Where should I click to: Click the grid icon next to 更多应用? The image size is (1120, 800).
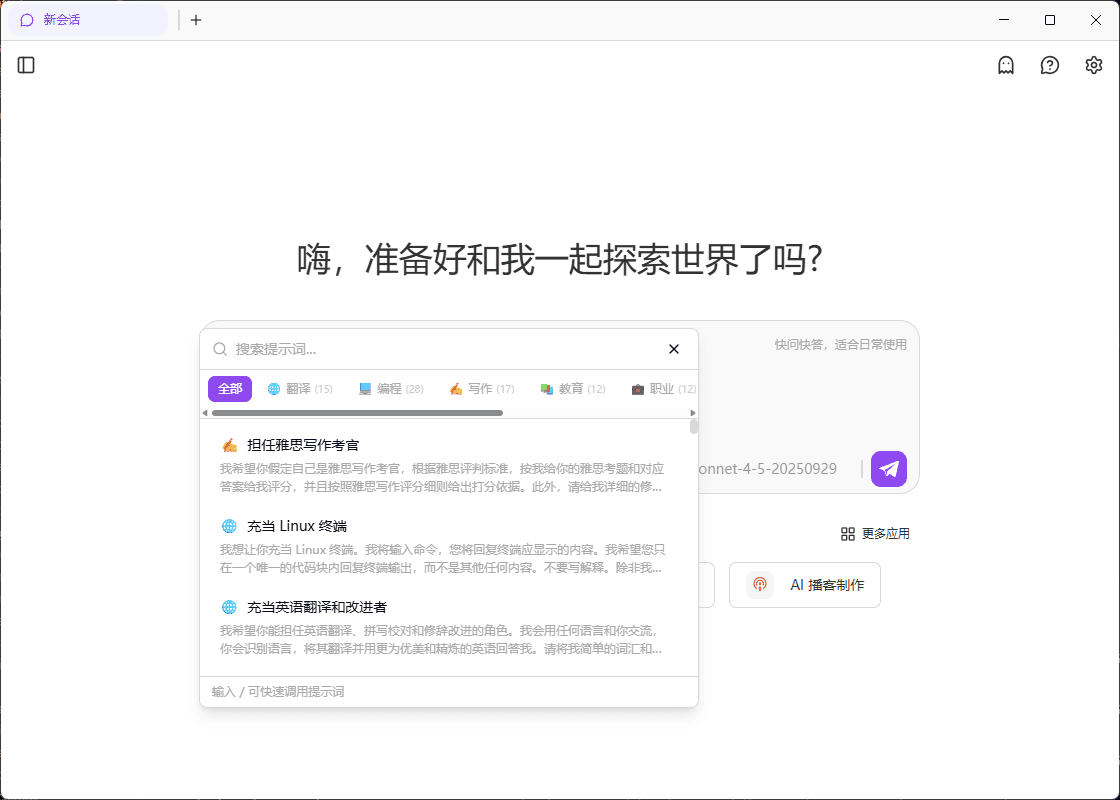848,534
